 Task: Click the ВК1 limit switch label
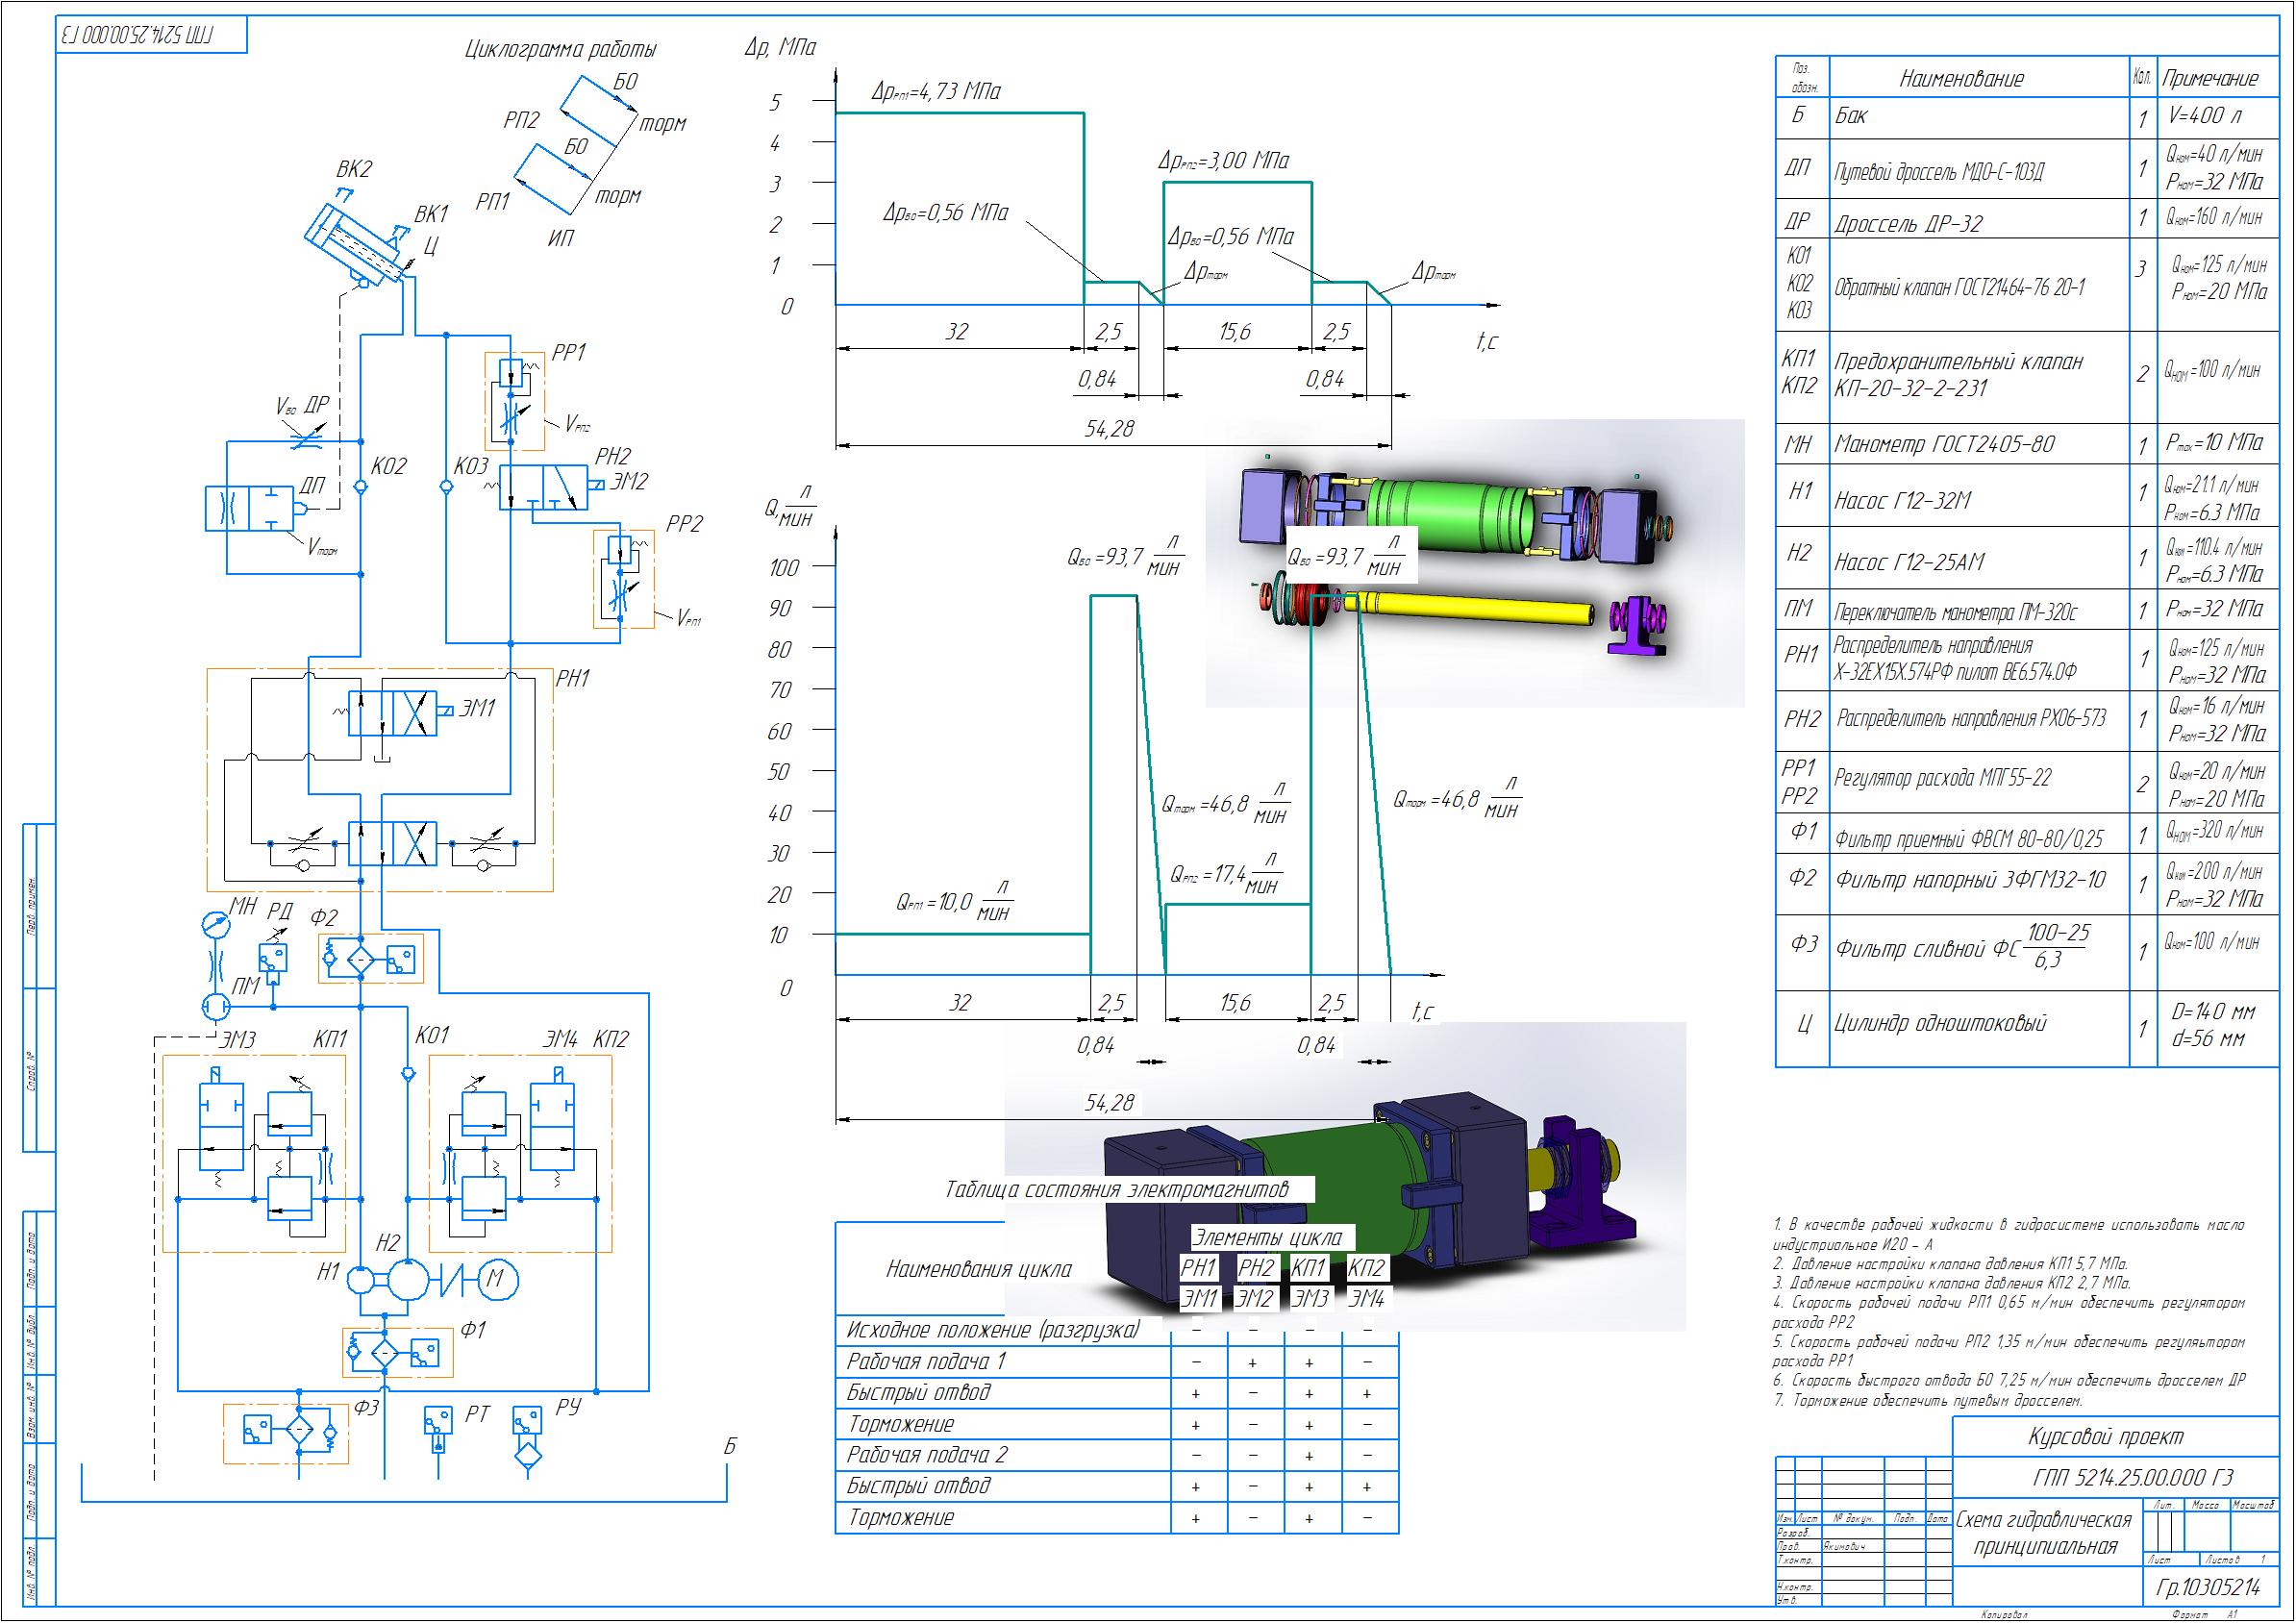pyautogui.click(x=431, y=214)
